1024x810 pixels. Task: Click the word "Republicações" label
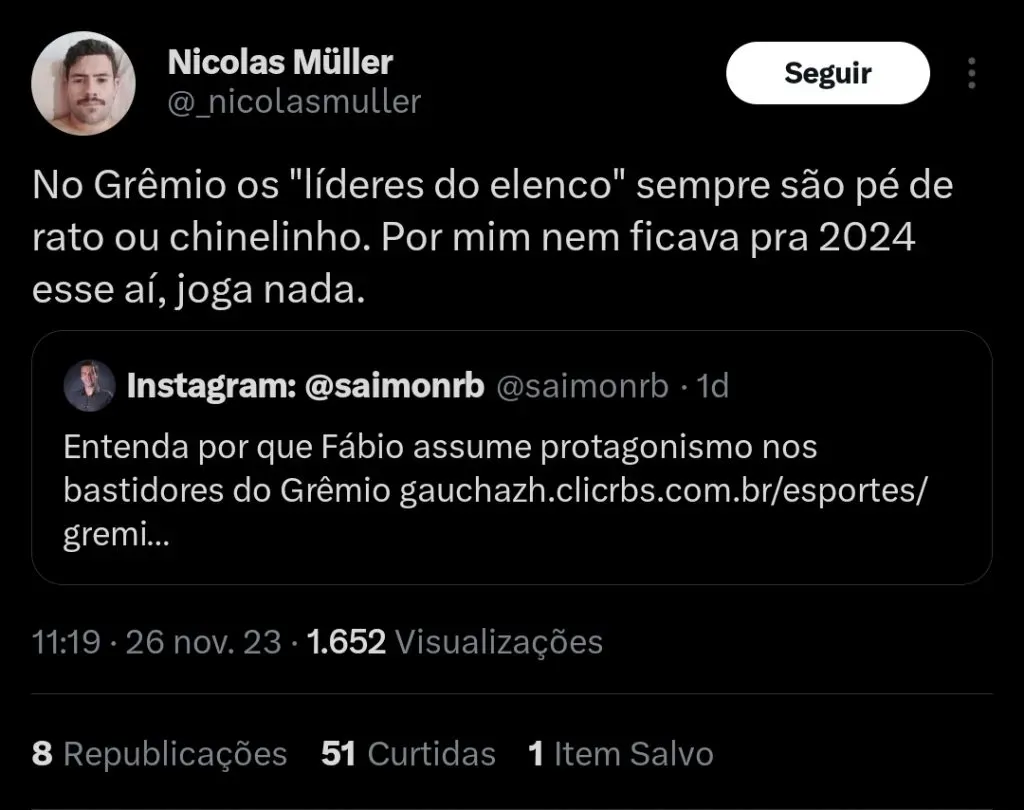tap(175, 753)
